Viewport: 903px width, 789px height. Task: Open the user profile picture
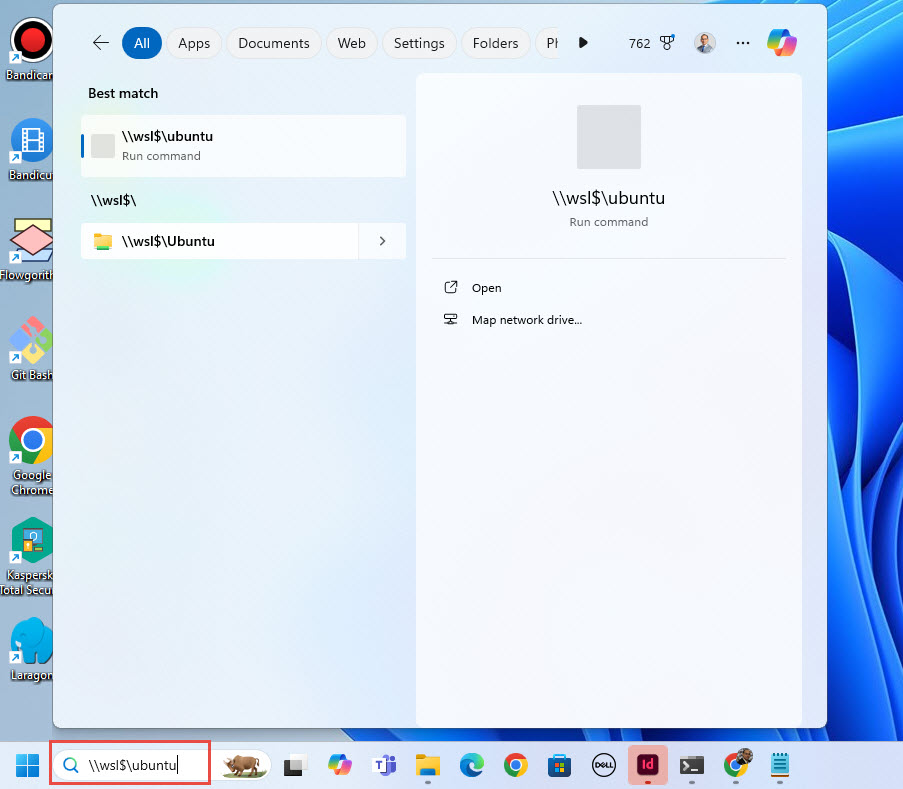(705, 43)
